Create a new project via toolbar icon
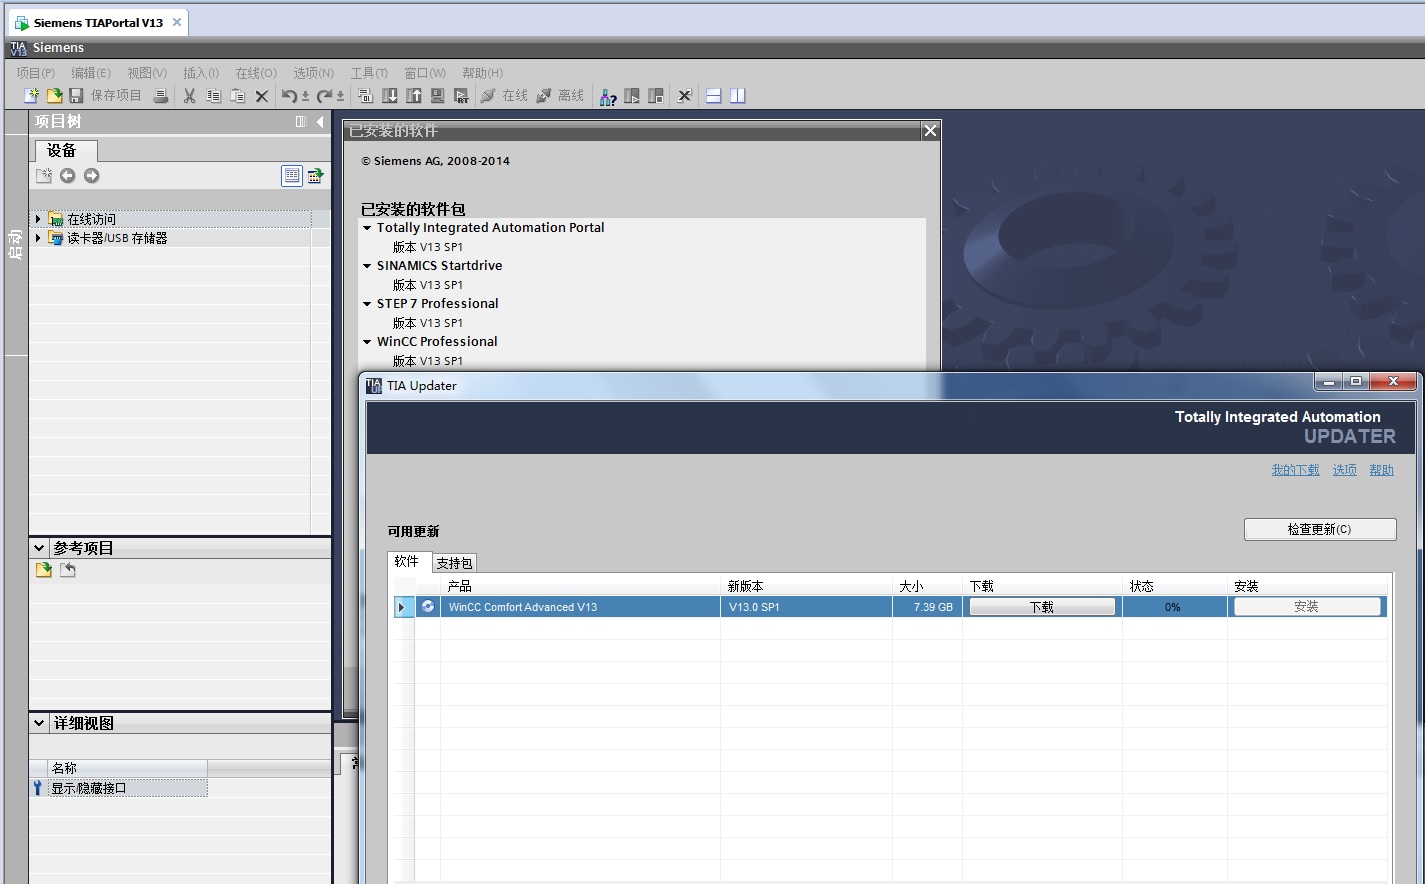This screenshot has height=884, width=1425. pyautogui.click(x=31, y=96)
